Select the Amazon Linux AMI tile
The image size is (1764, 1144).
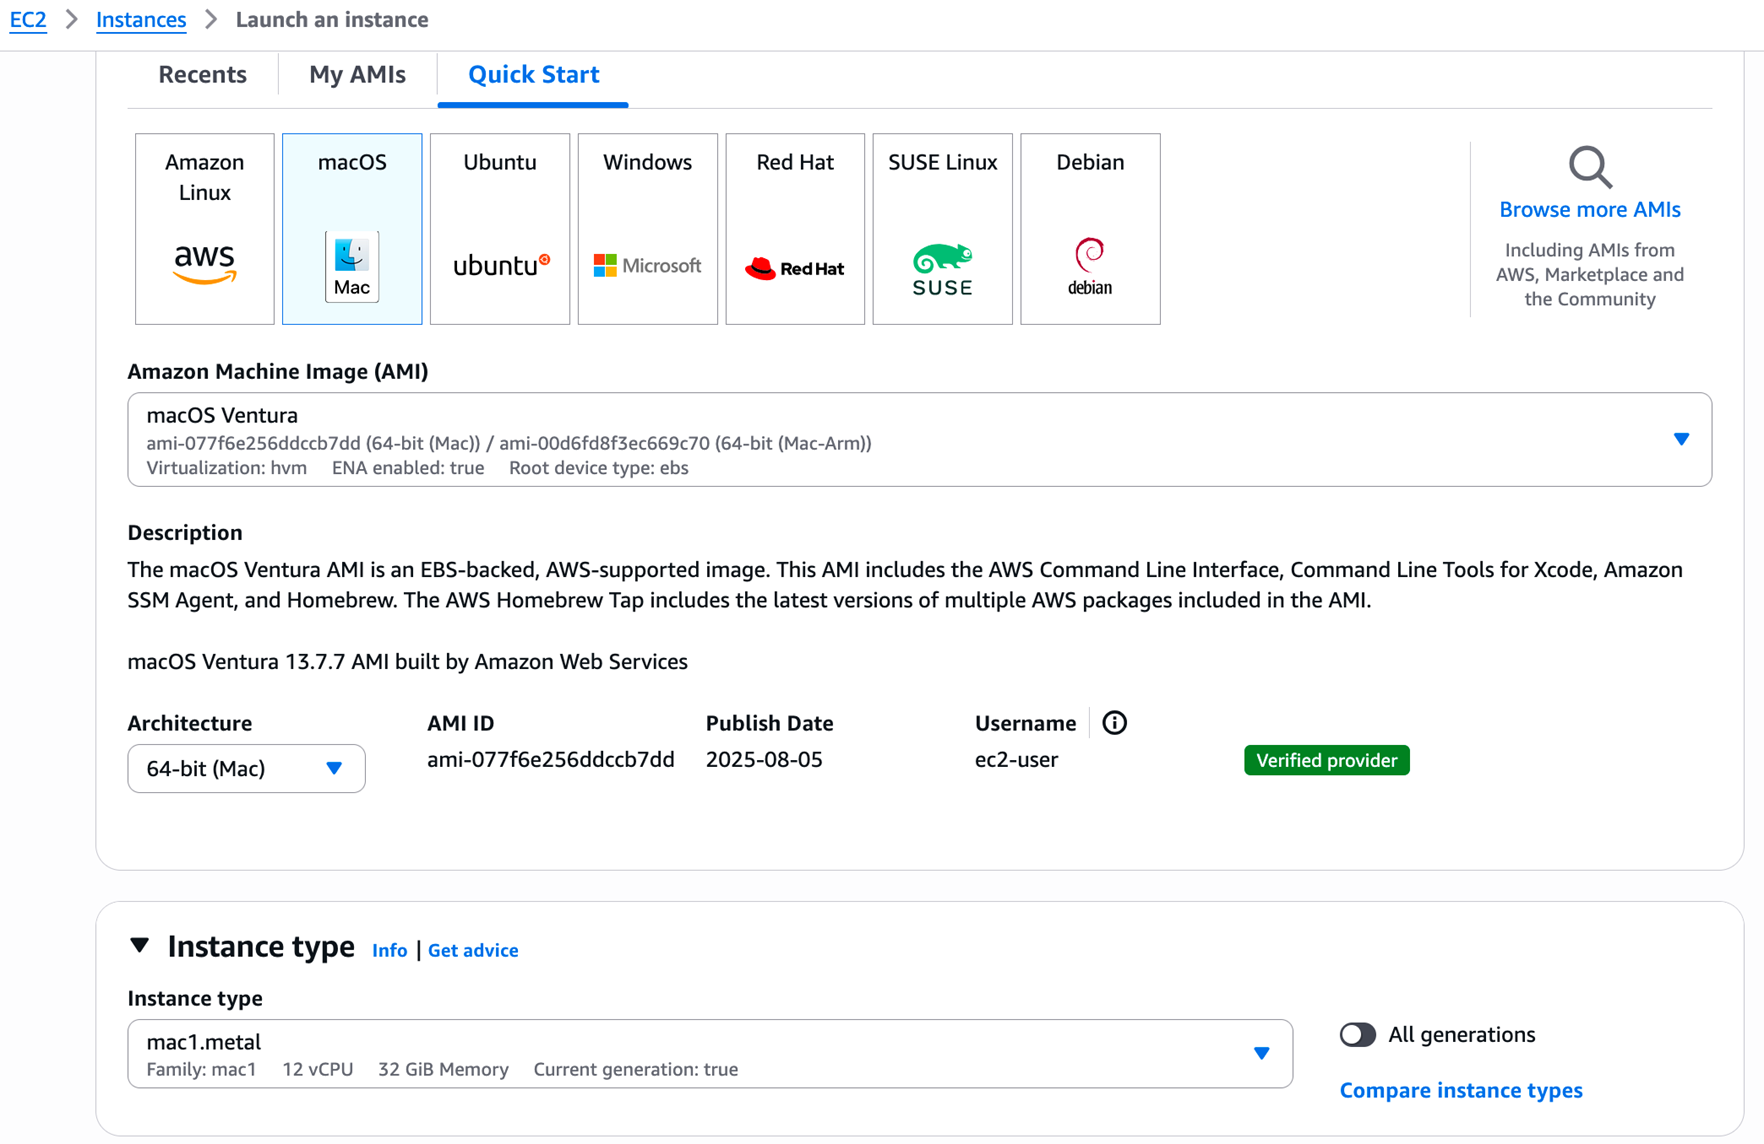tap(205, 229)
